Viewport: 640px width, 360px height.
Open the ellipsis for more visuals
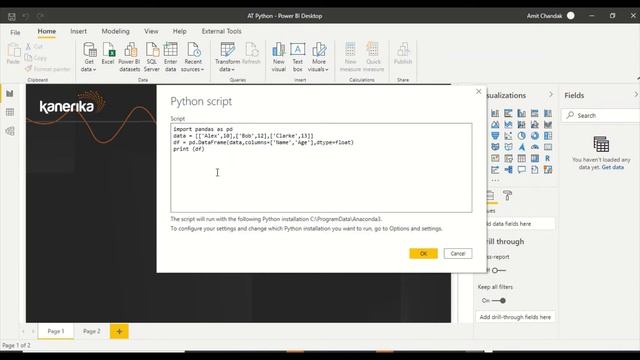[495, 180]
